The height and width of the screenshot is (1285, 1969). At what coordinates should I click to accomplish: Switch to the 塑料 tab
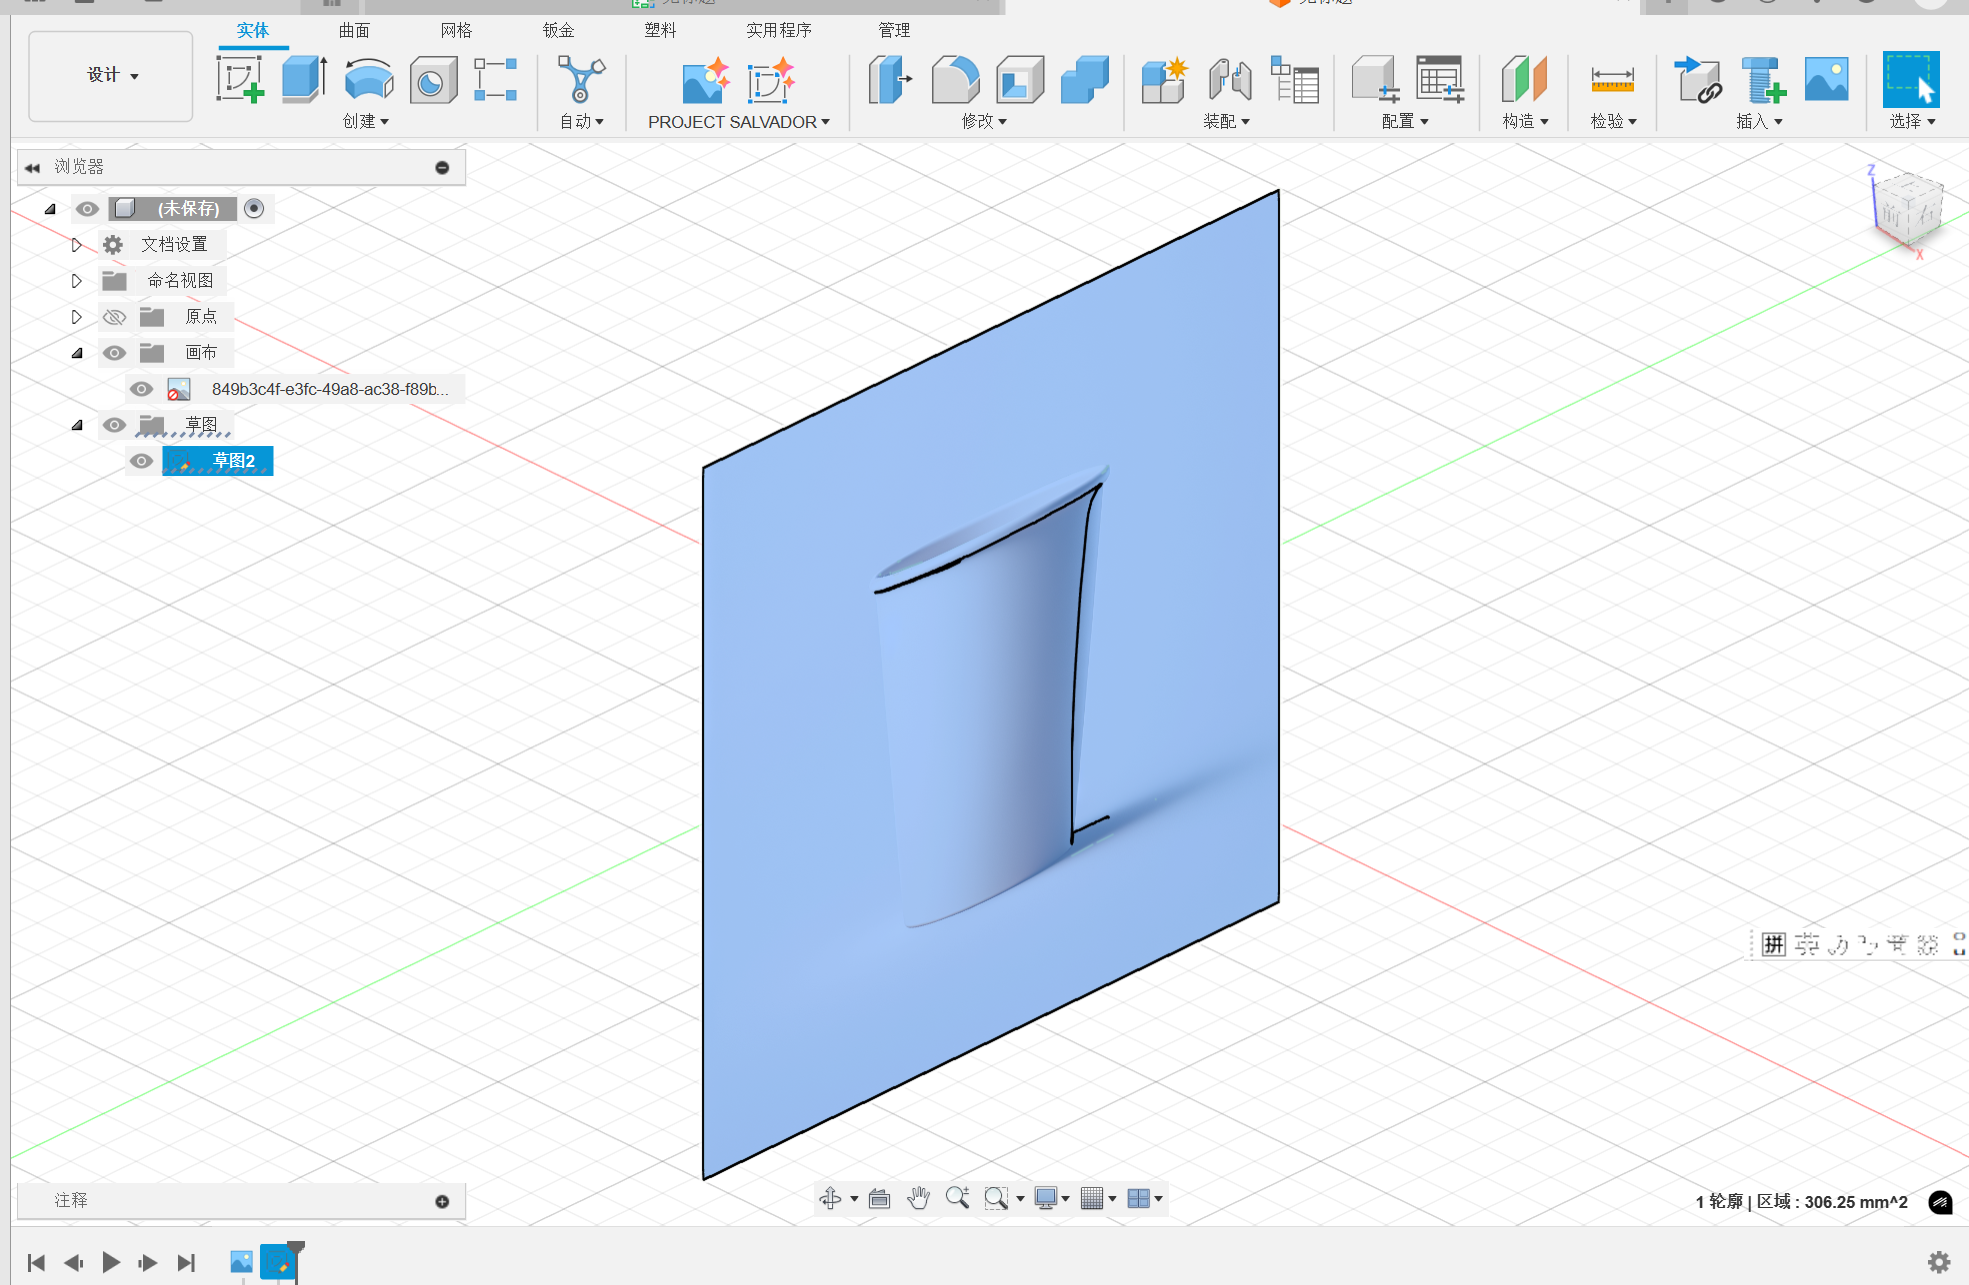[660, 31]
